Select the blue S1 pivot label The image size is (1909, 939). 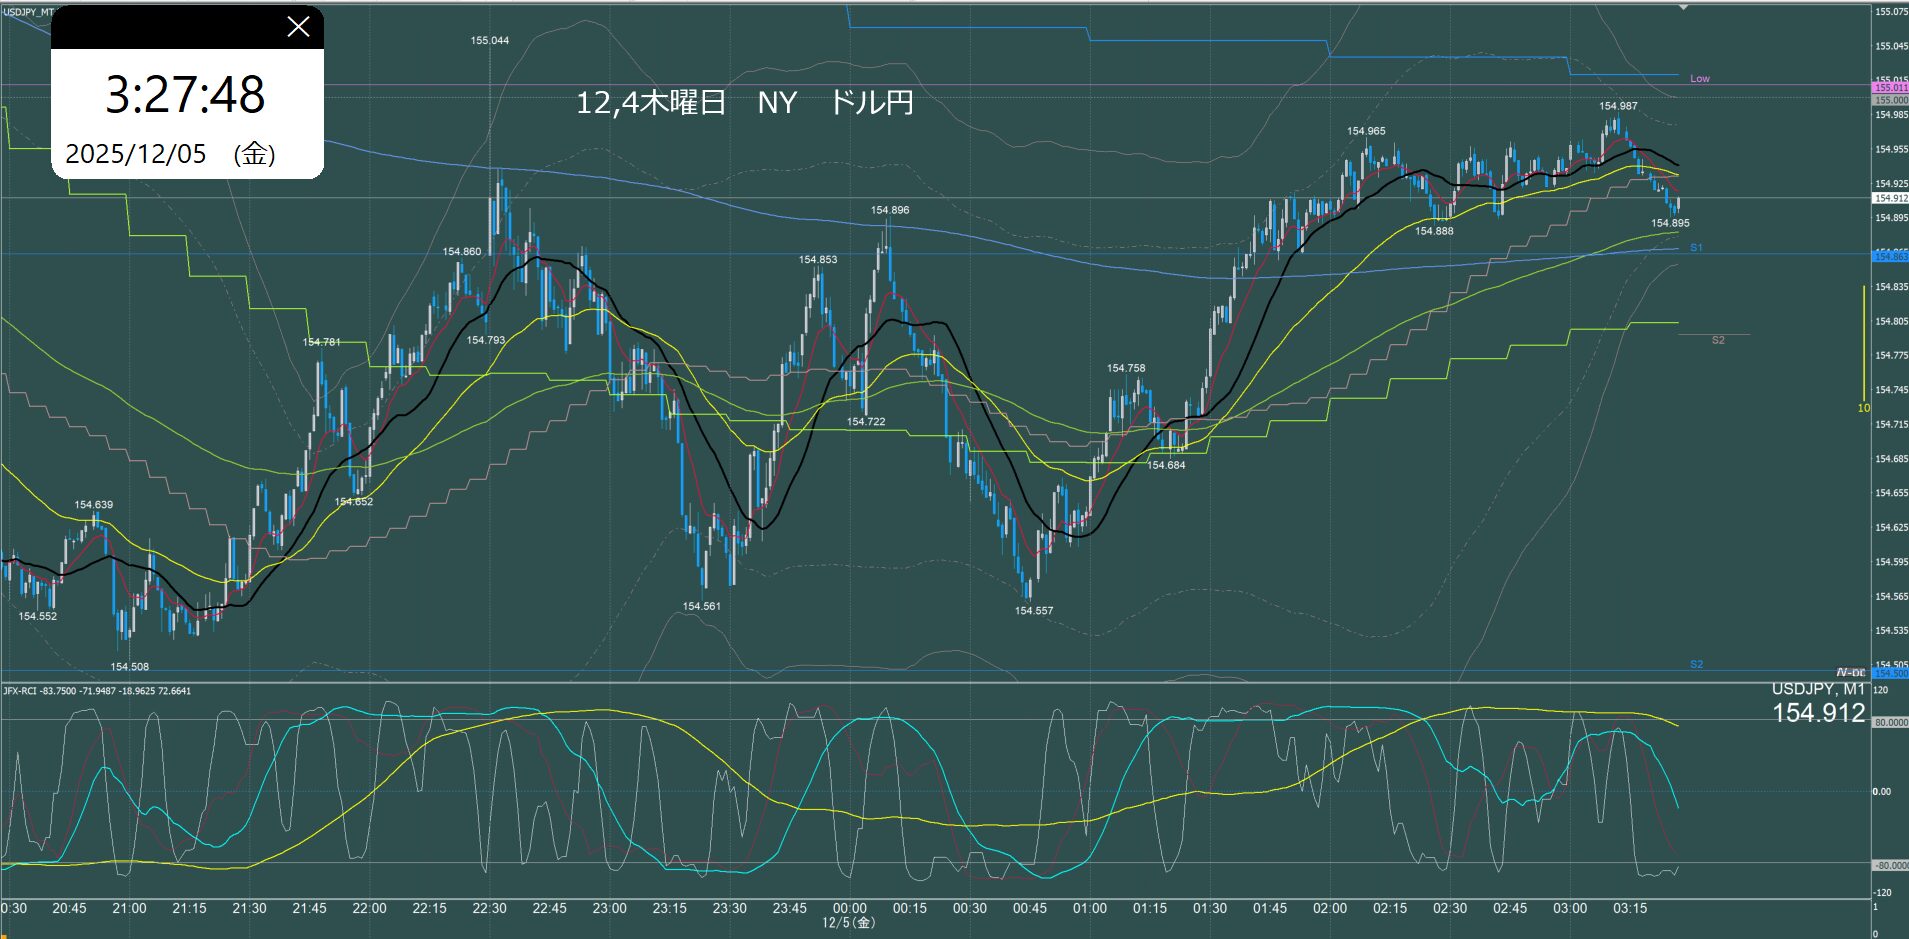pos(1696,247)
